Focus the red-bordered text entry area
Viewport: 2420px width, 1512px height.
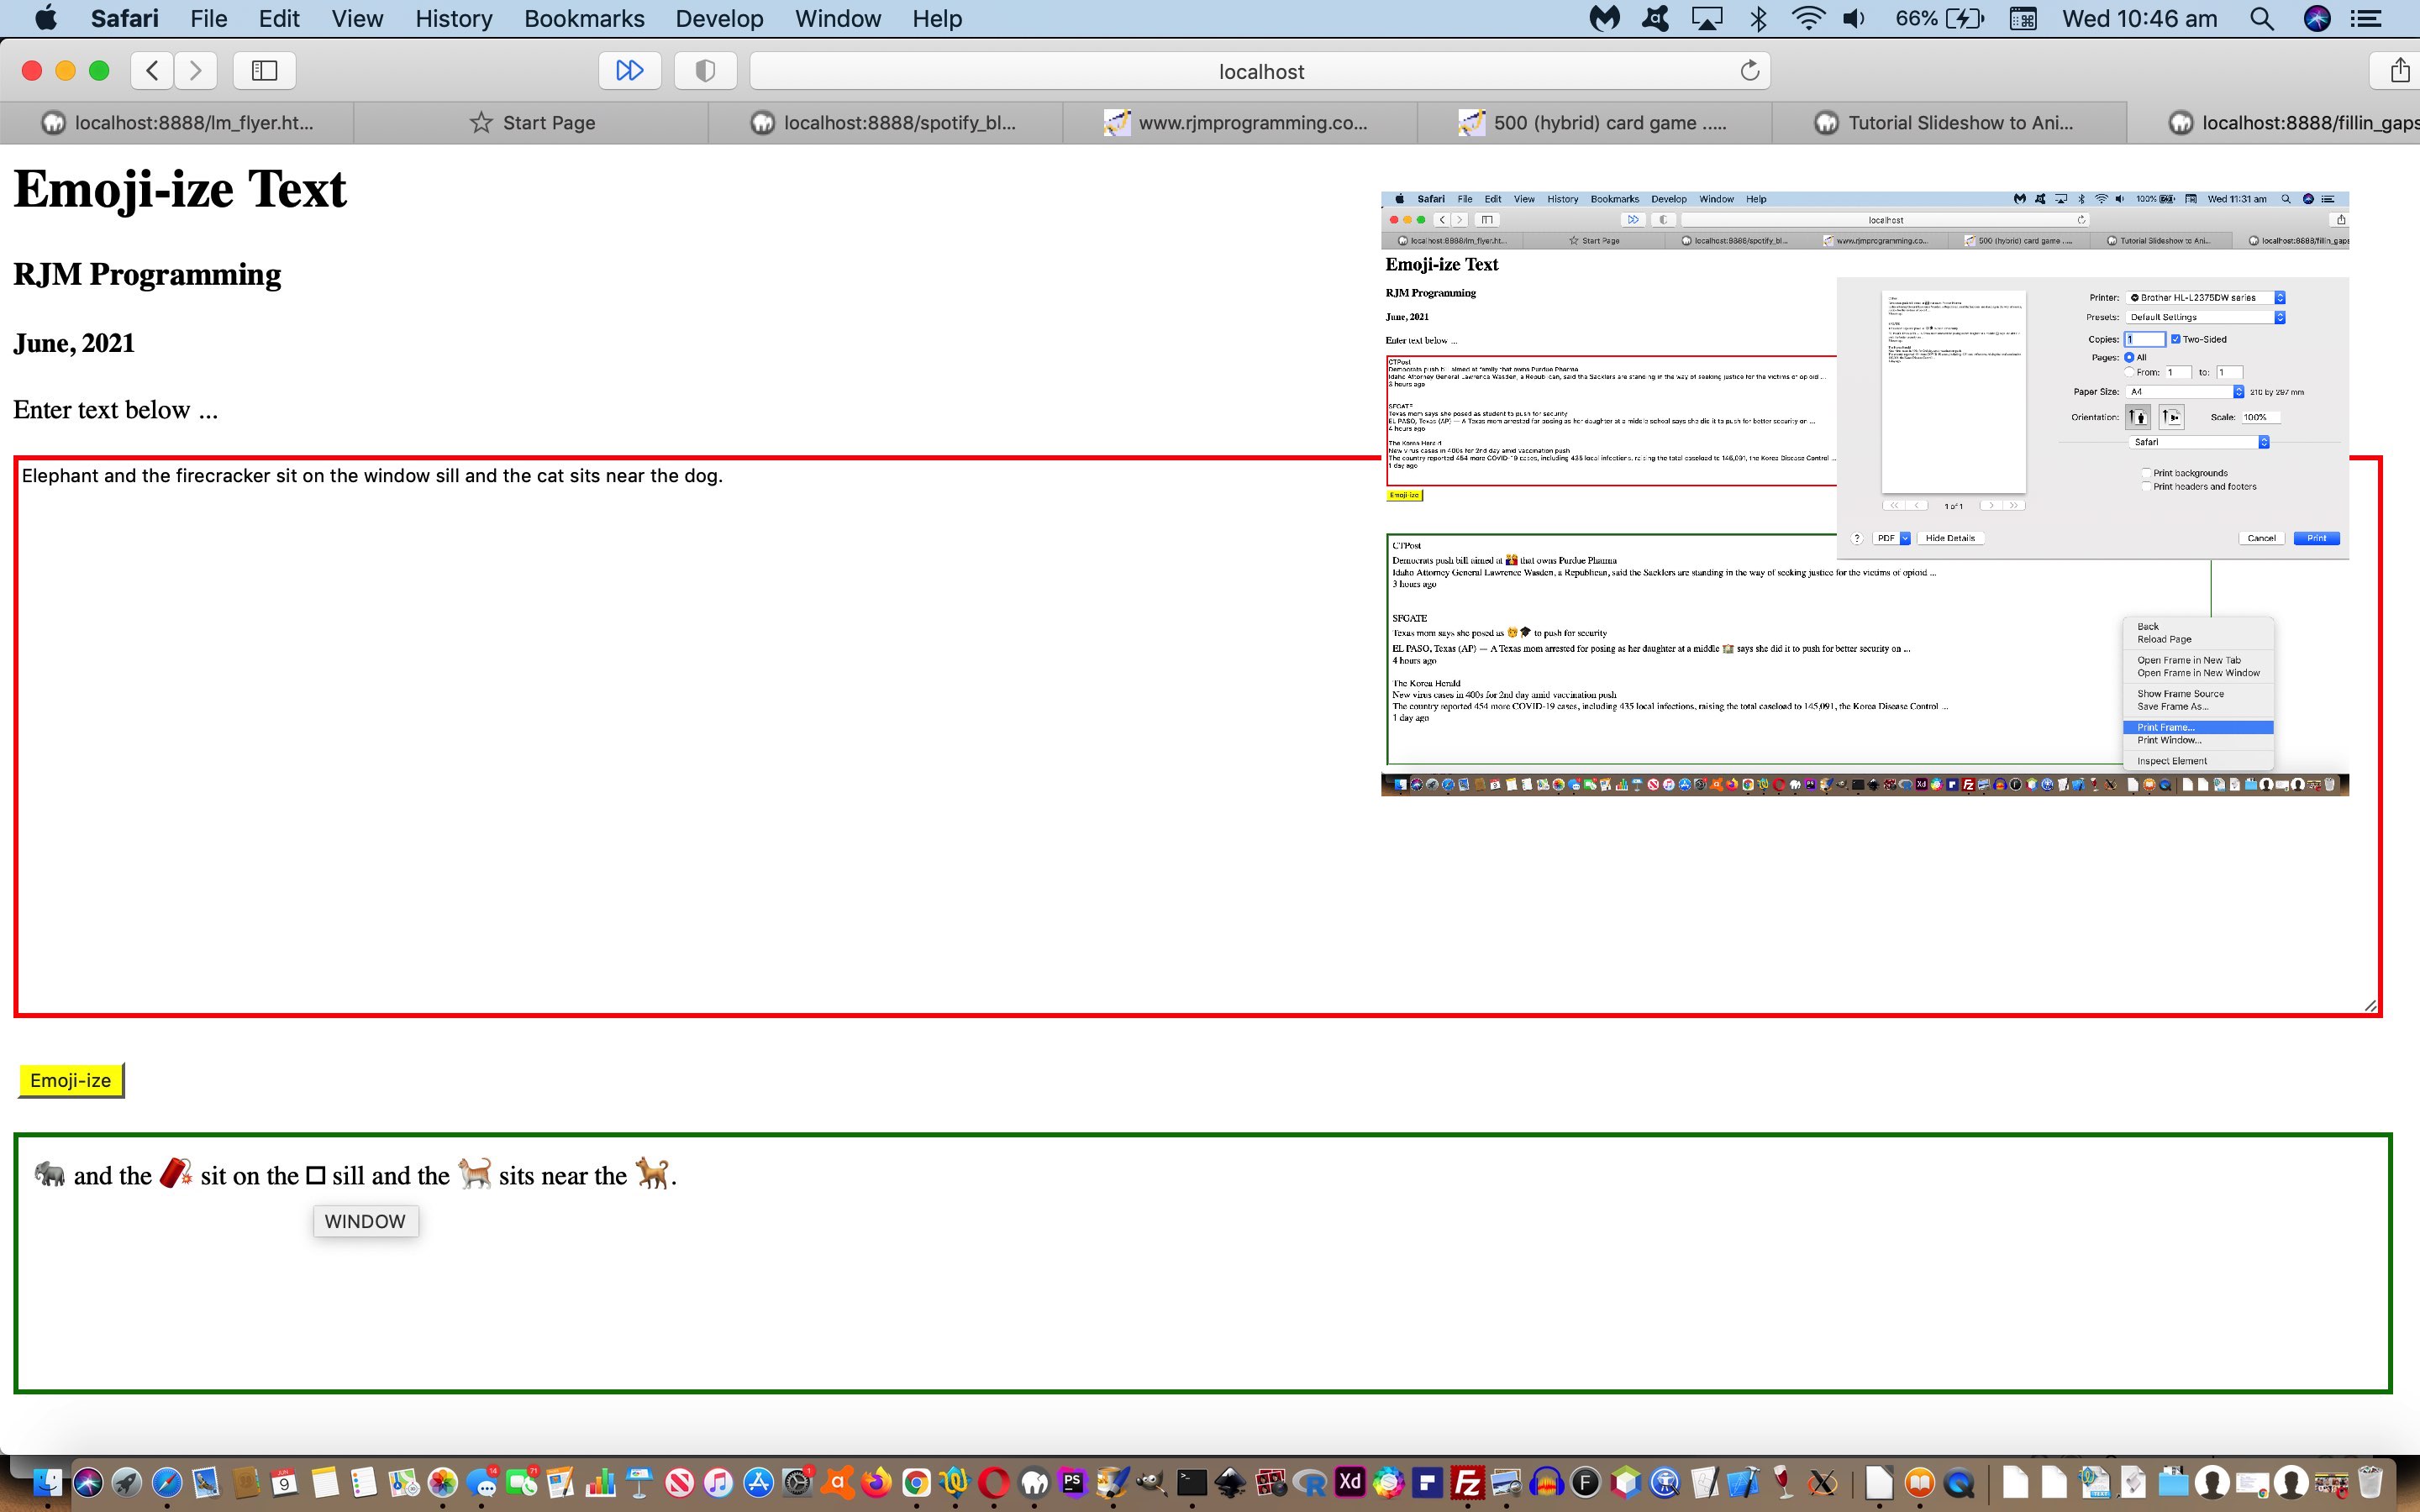pos(1197,737)
